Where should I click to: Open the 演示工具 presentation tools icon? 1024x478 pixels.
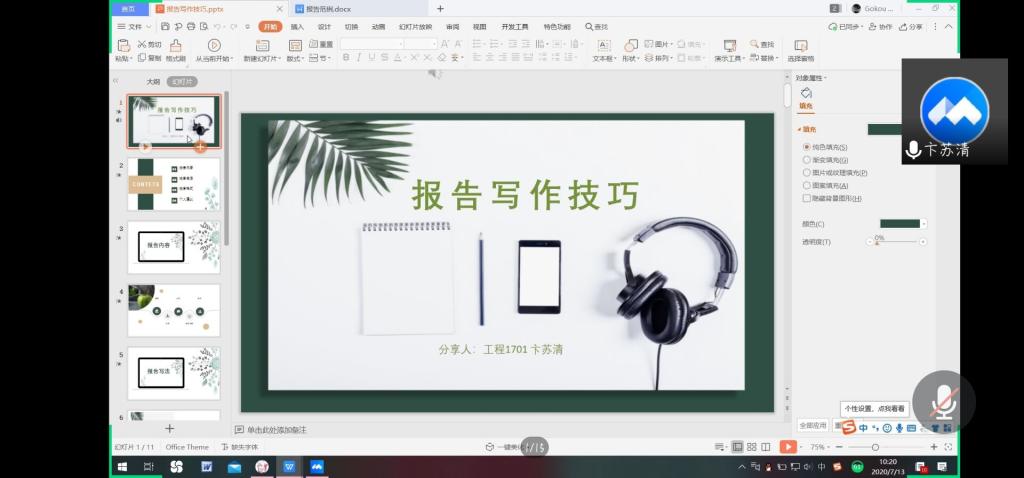(x=729, y=46)
